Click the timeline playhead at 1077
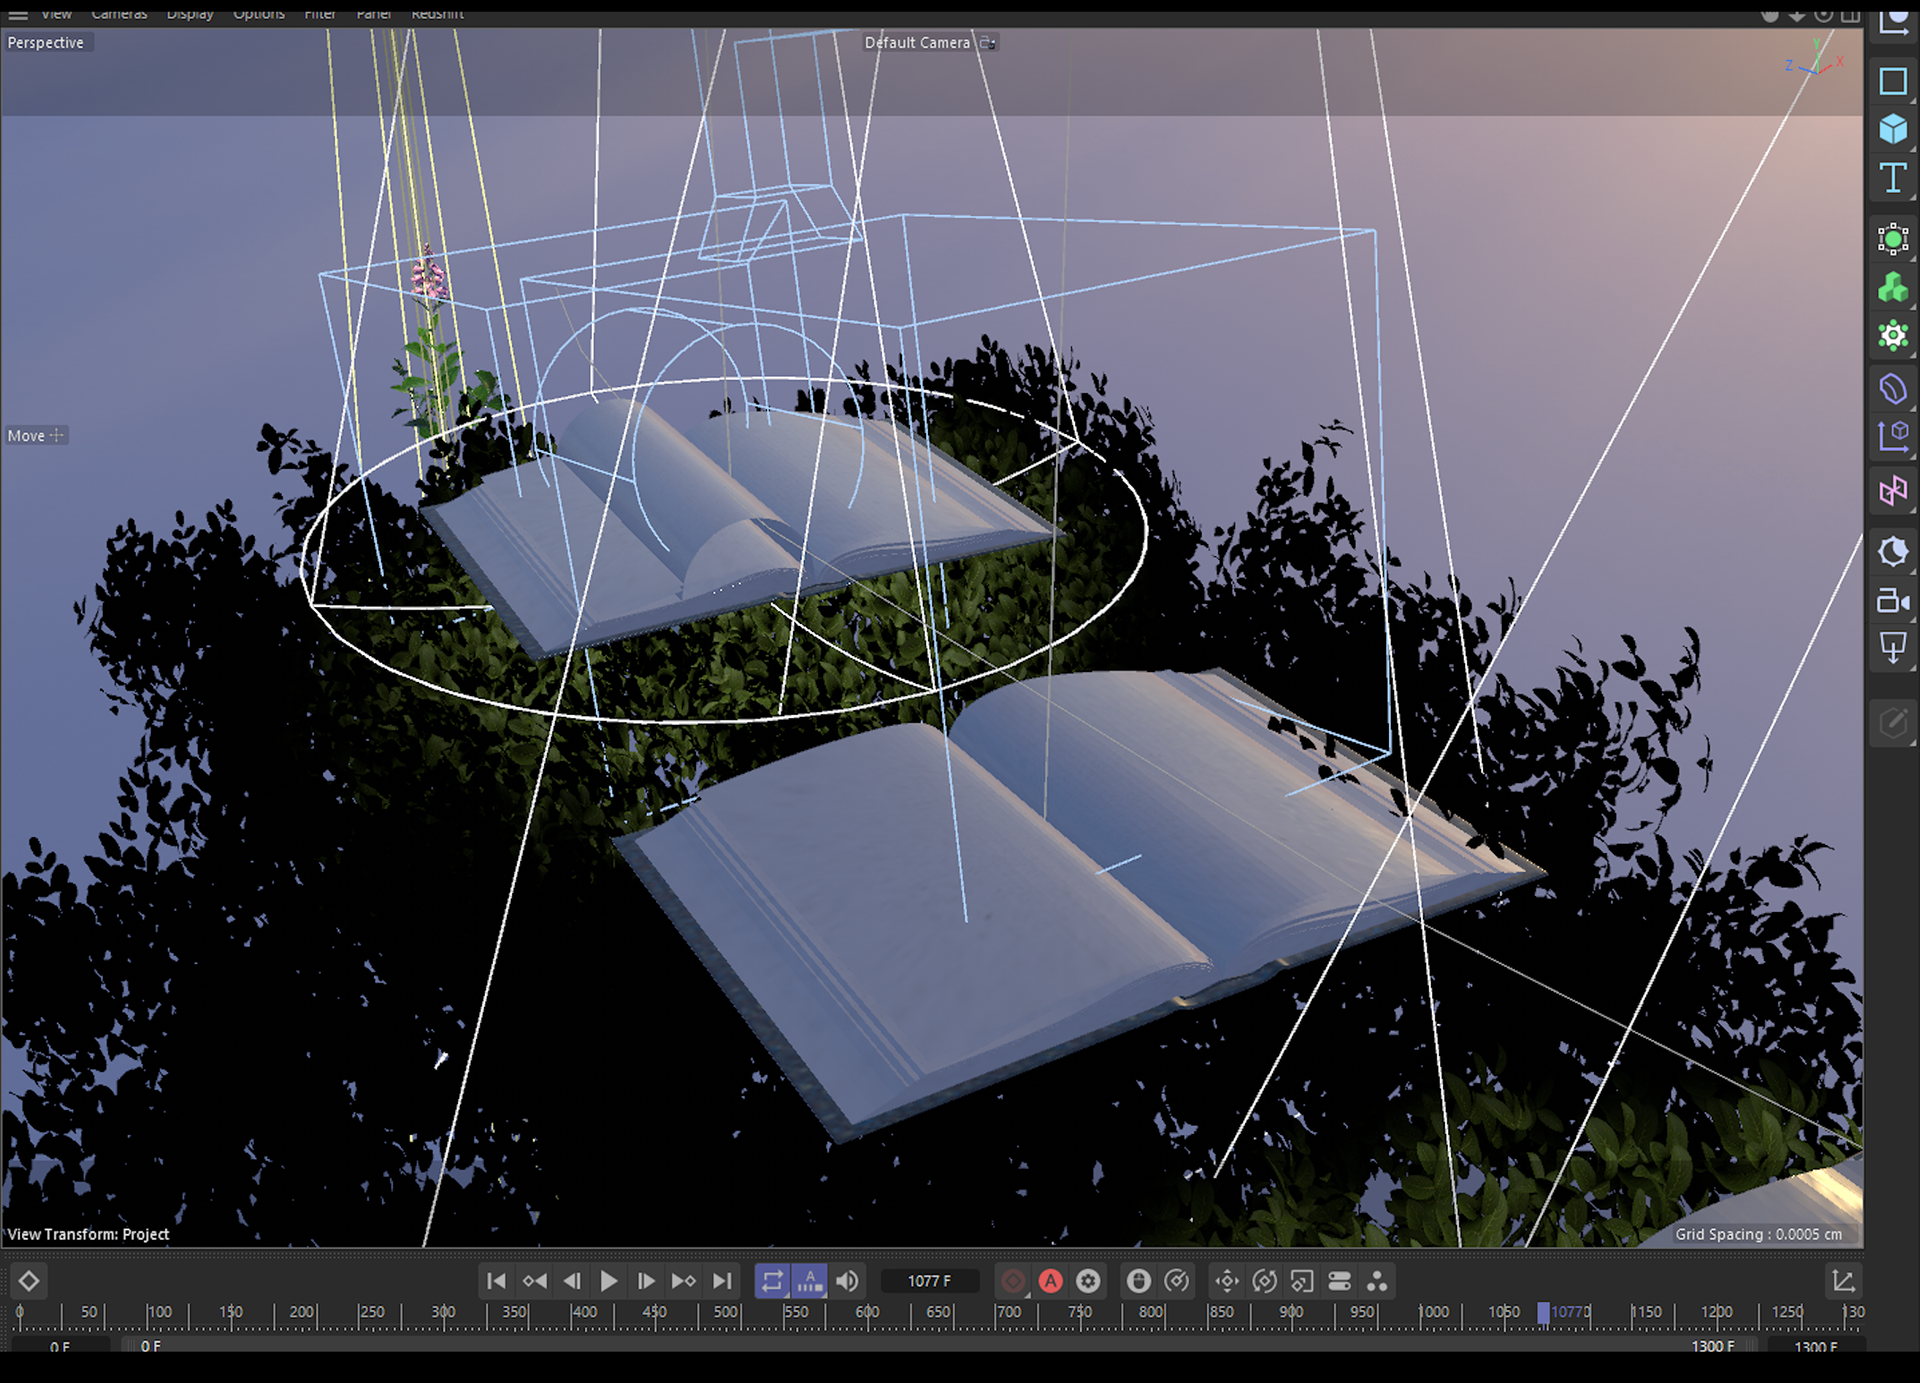 [x=1543, y=1312]
